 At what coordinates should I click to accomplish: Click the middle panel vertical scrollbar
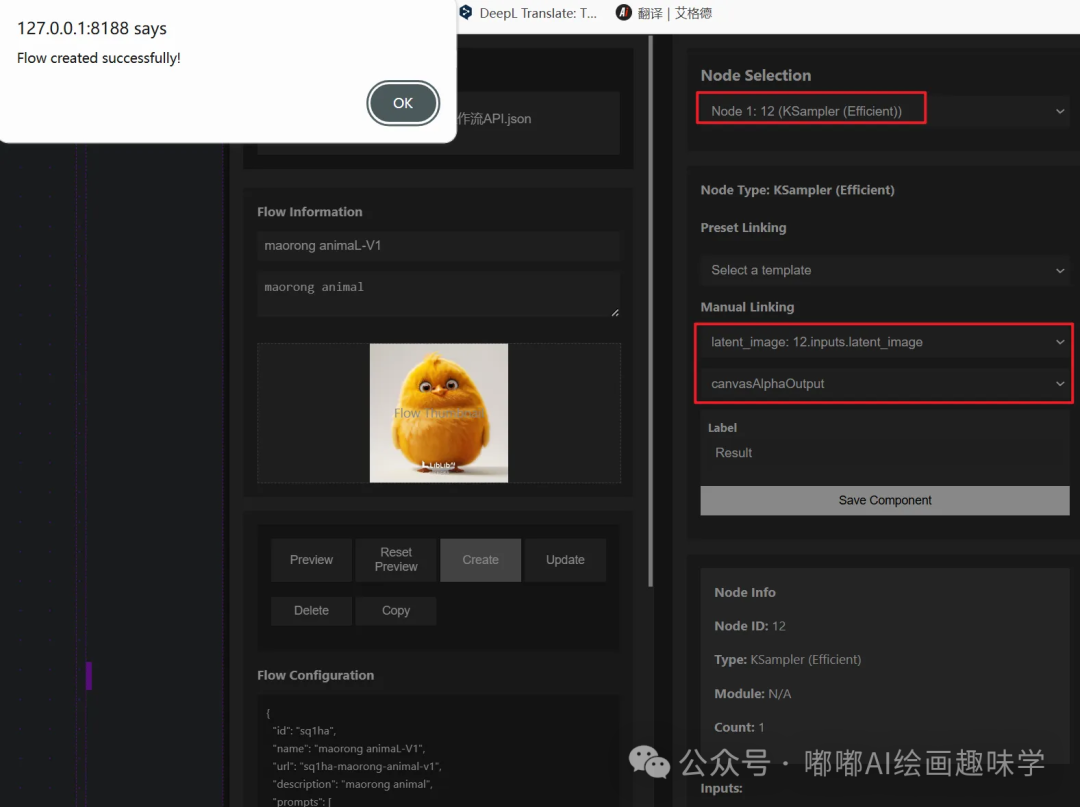(x=651, y=311)
